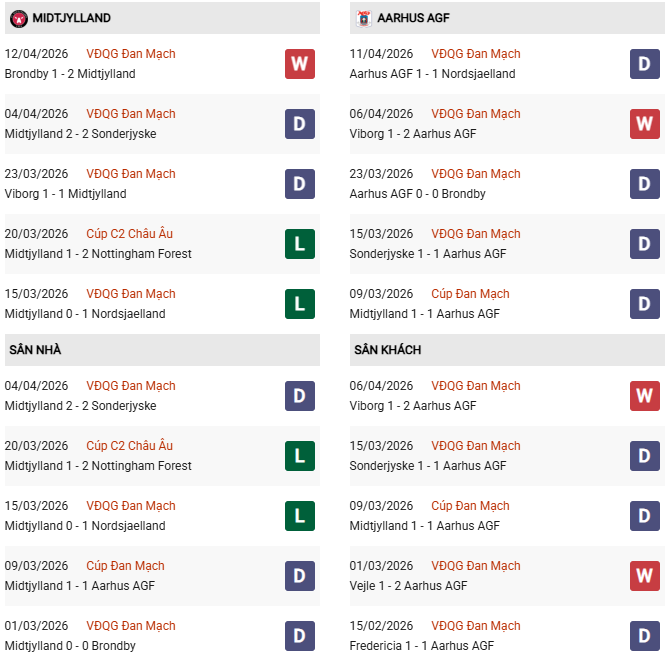Click the D badge for Aarhus AGF 1-1 Nordsjaelland
The width and height of the screenshot is (666, 659).
[x=644, y=64]
